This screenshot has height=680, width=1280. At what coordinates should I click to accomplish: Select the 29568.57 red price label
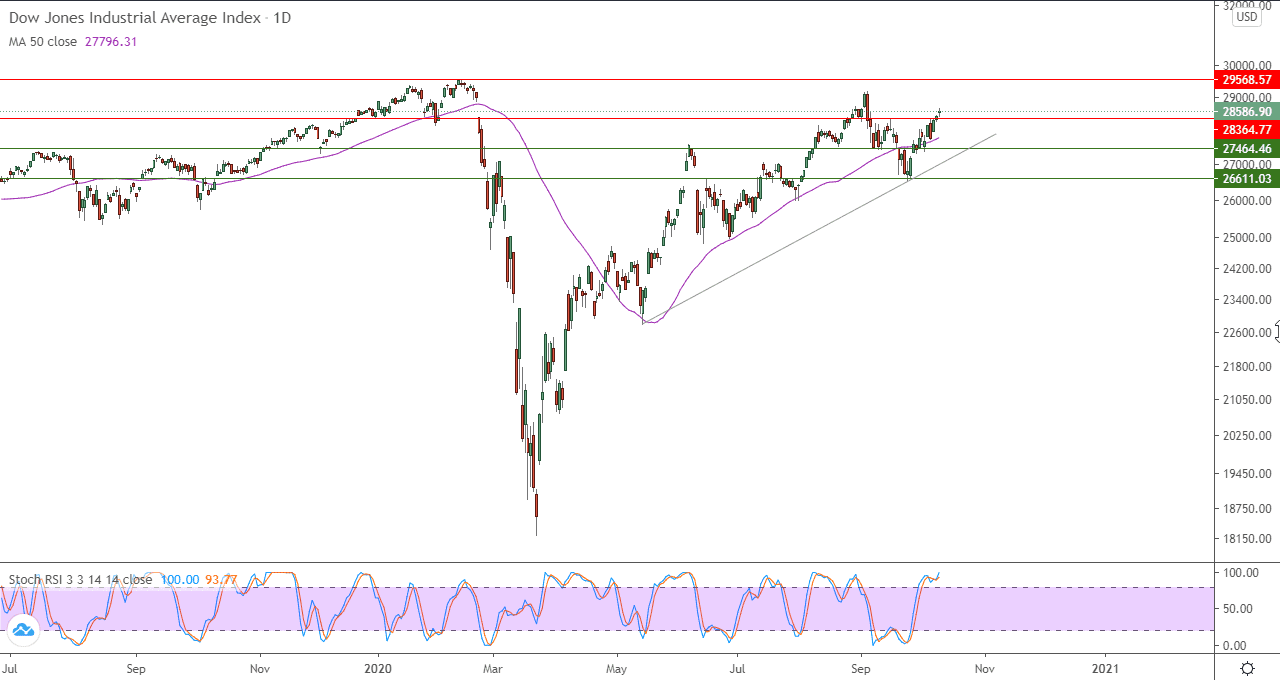coord(1246,79)
